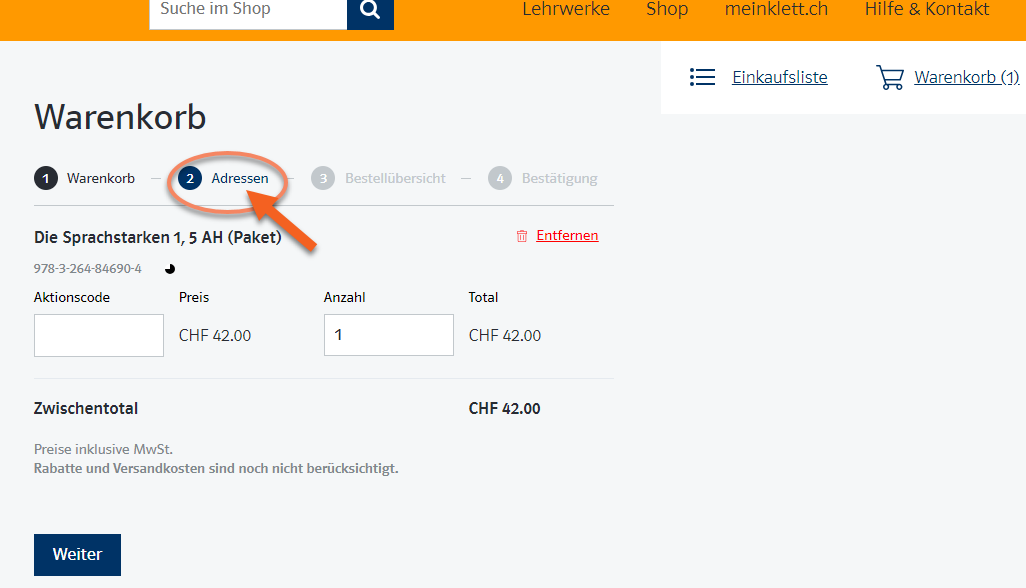Click the red trash can icon
This screenshot has height=588, width=1026.
click(522, 236)
